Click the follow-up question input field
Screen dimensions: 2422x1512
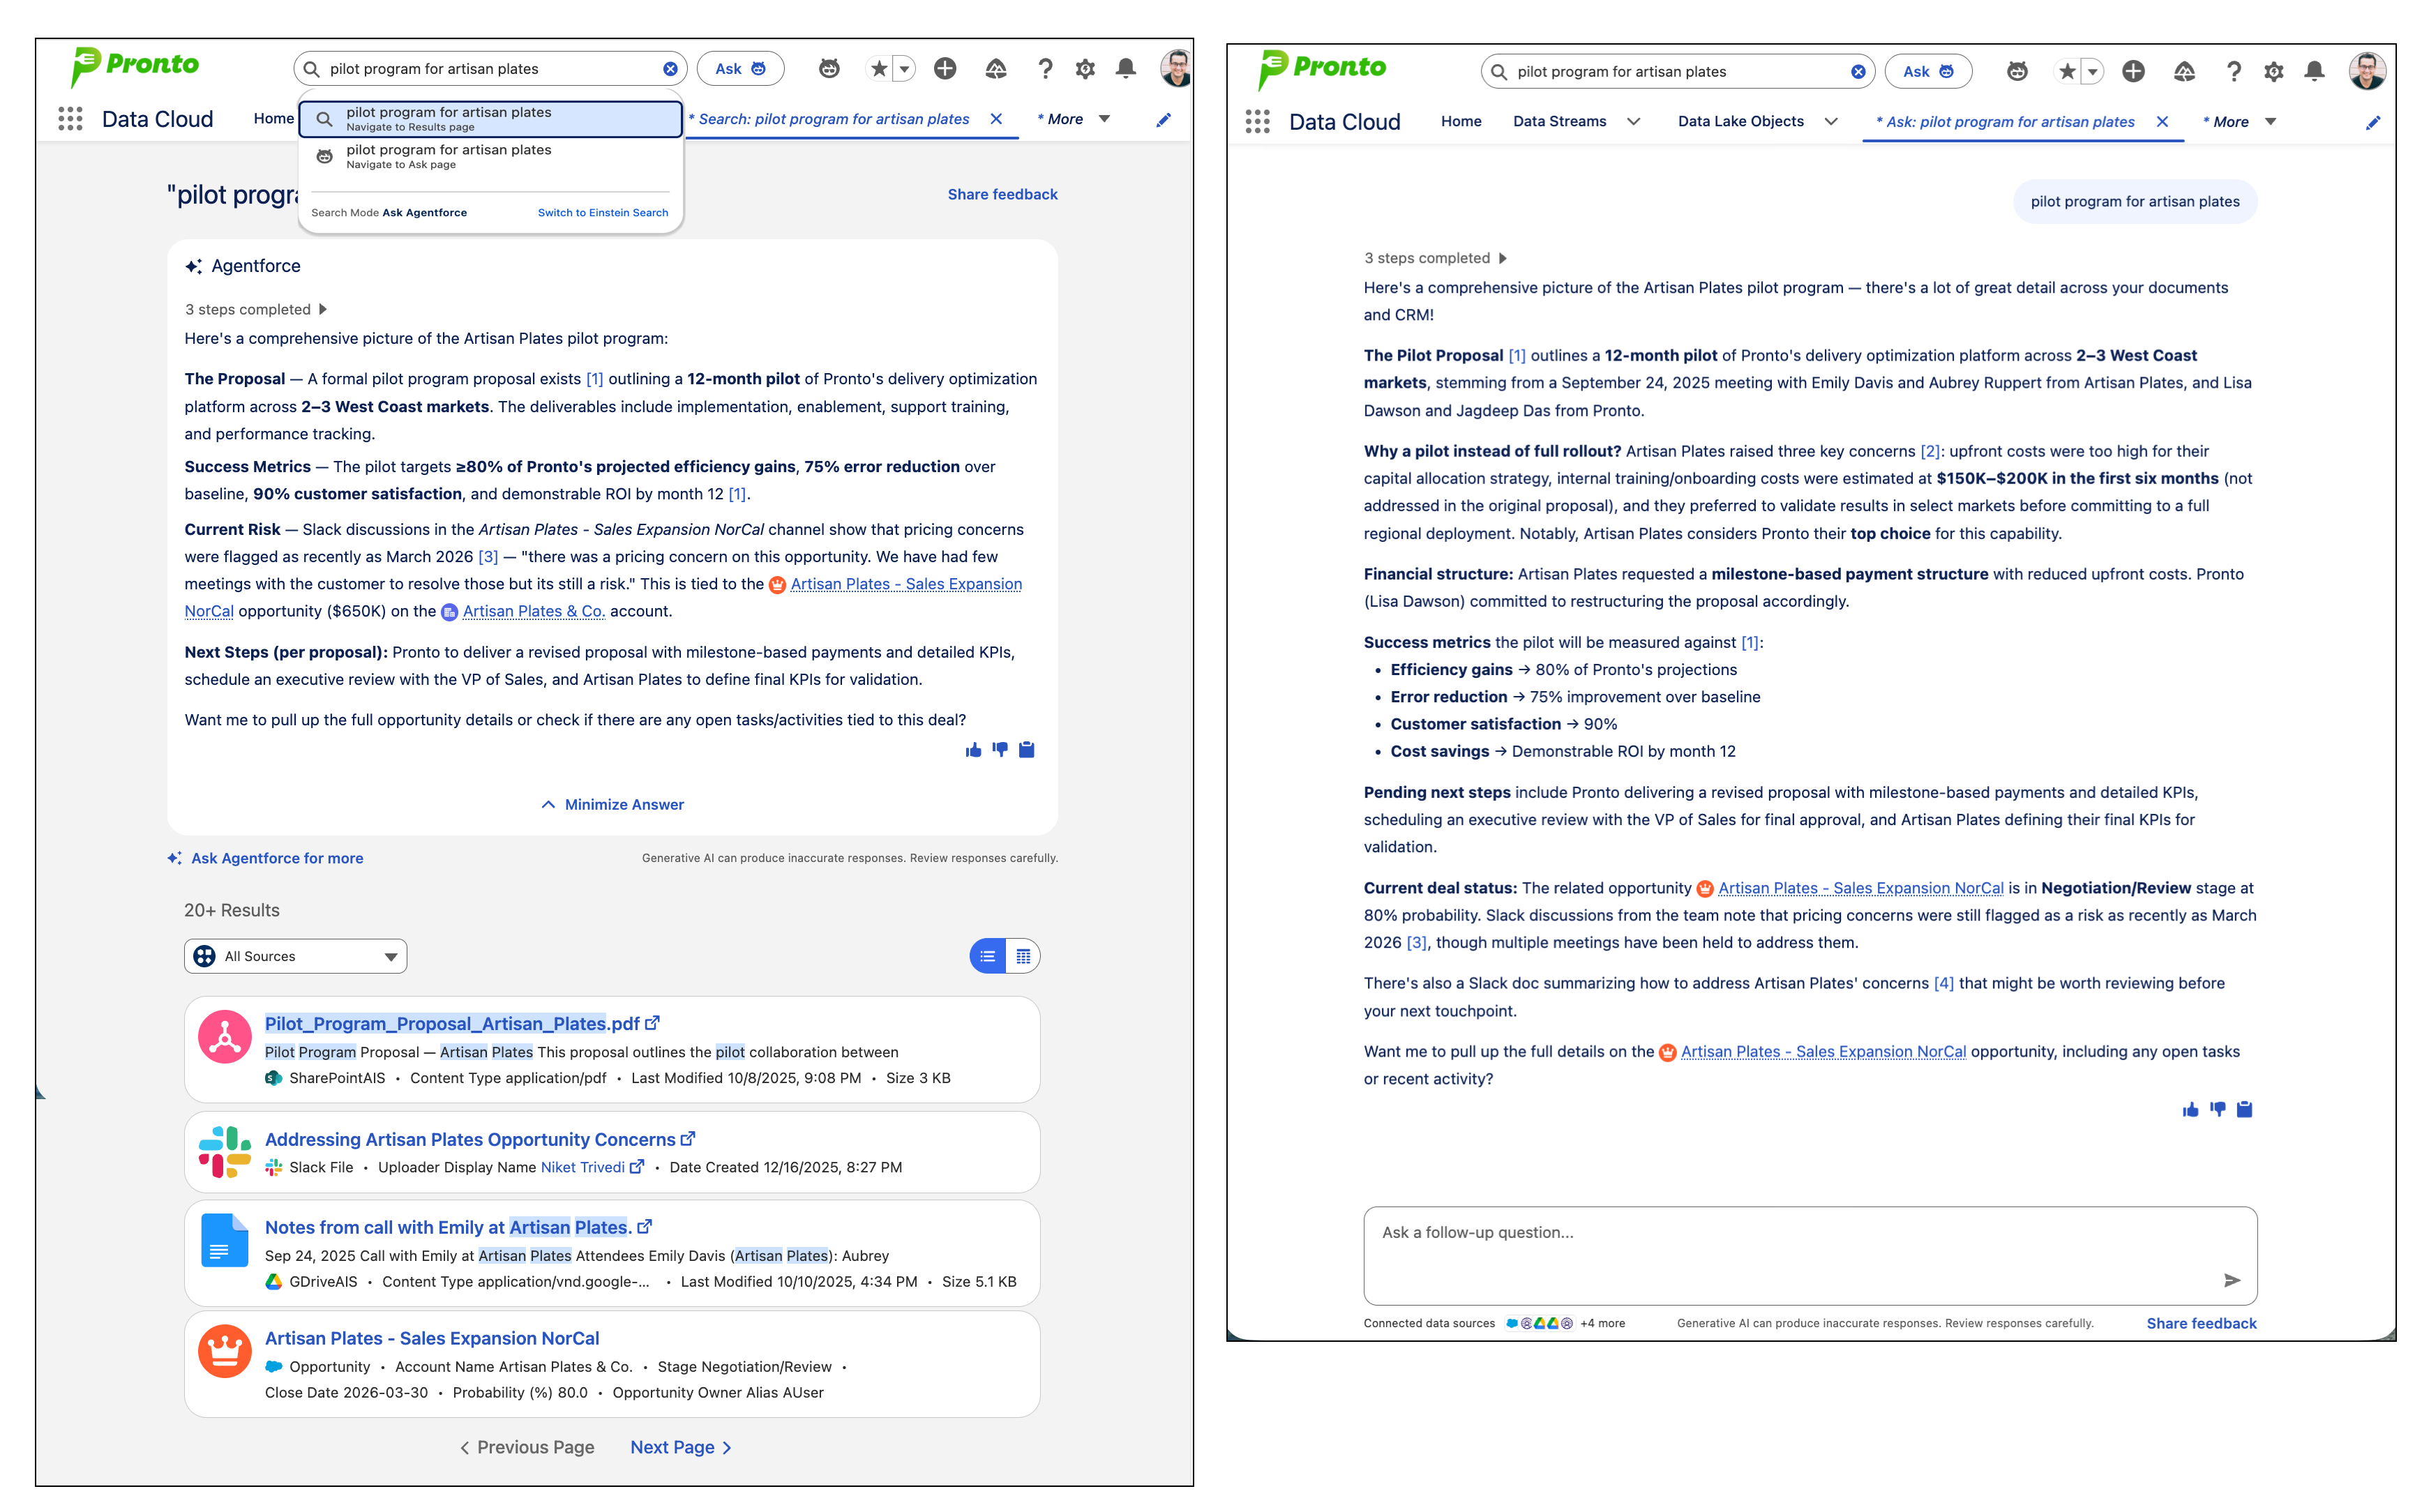tap(1810, 1256)
